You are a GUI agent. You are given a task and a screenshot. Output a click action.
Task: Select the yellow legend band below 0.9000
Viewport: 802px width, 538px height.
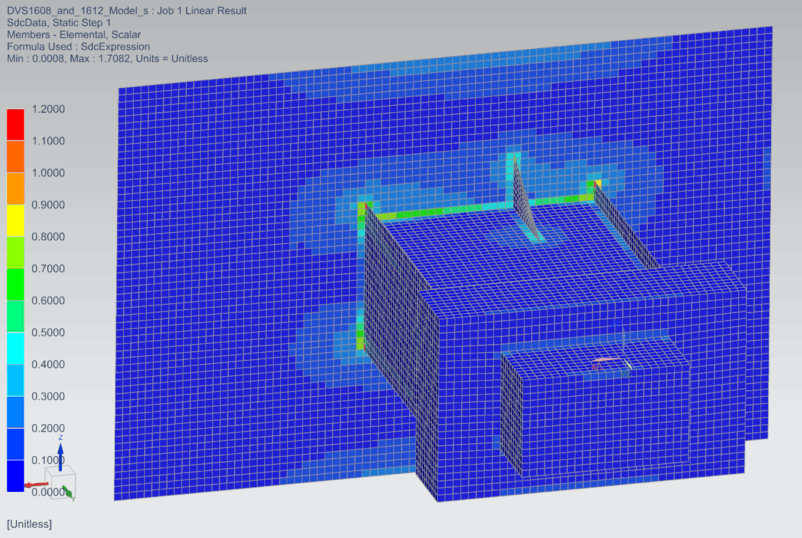15,220
